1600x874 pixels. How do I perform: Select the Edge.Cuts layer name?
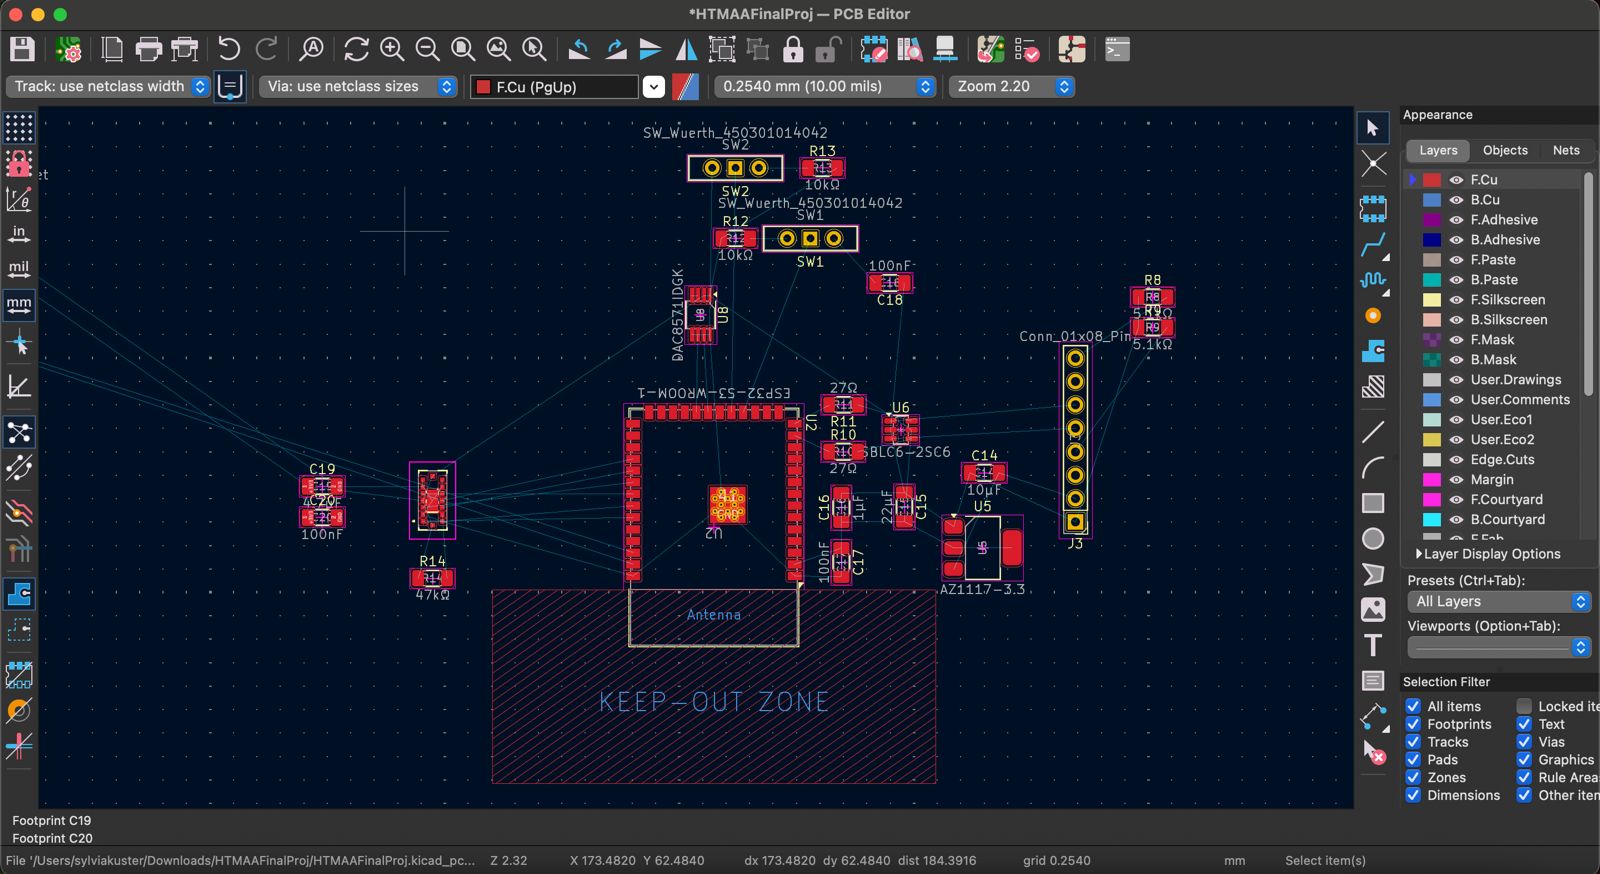[x=1501, y=460]
